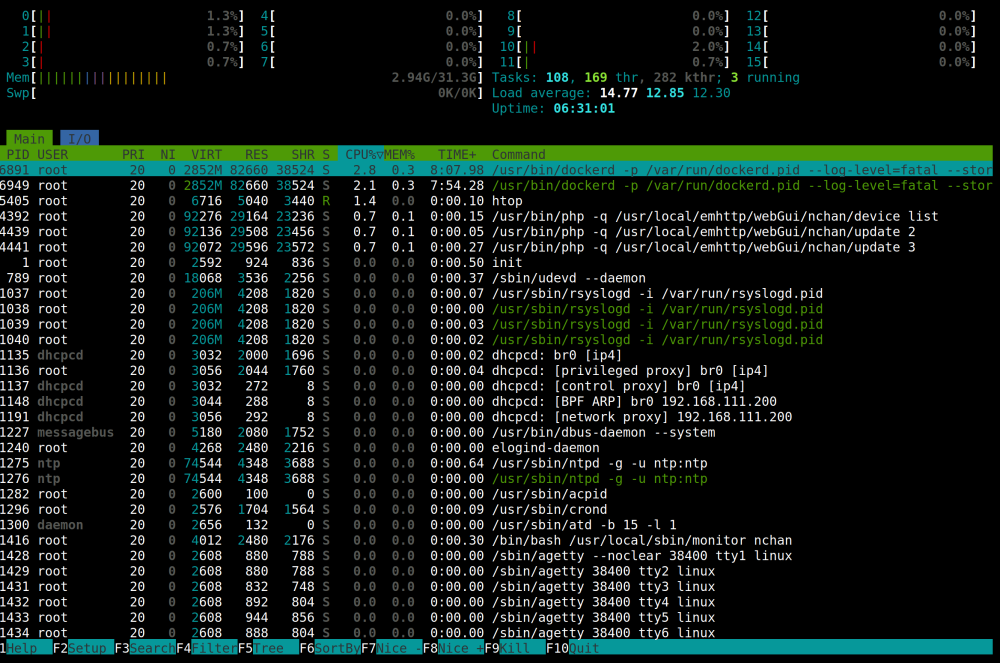Image resolution: width=1000 pixels, height=663 pixels.
Task: Sort by PID column header
Action: pos(18,154)
